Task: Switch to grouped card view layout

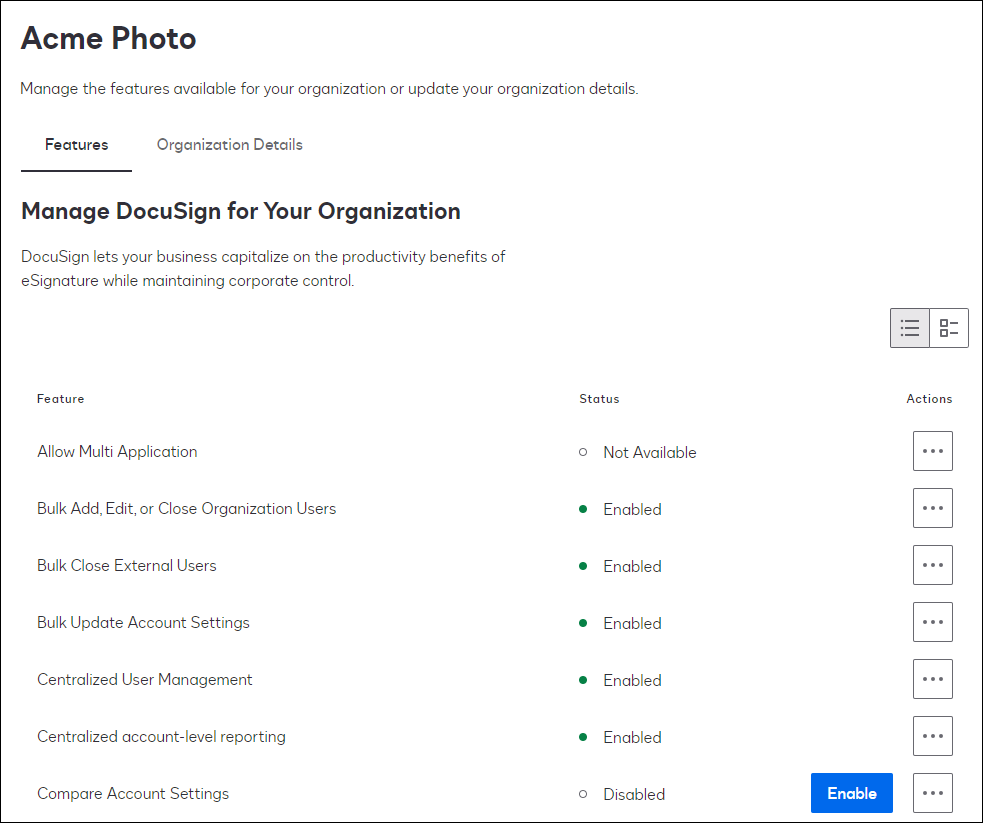Action: (949, 328)
